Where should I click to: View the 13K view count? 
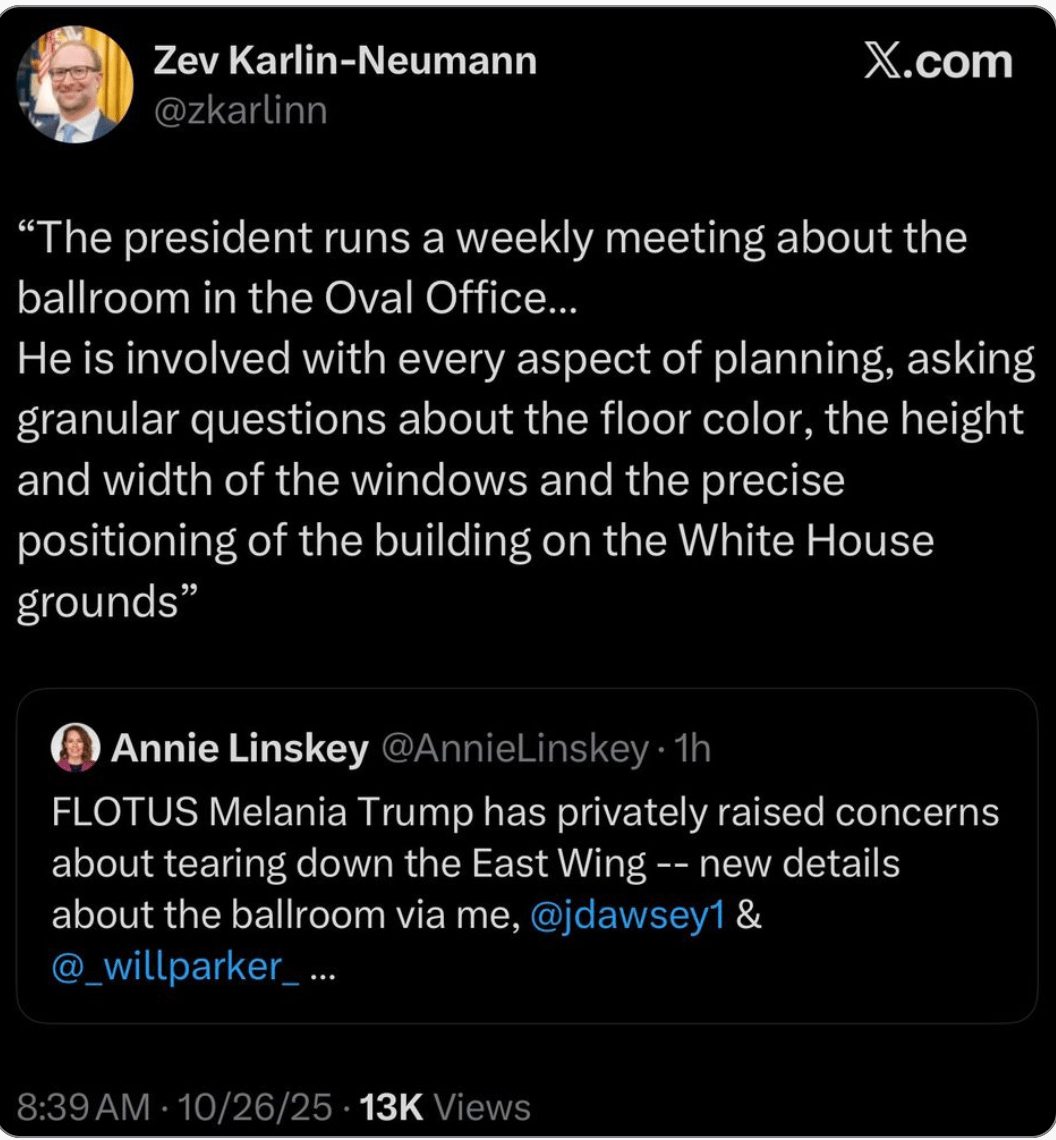(393, 1107)
